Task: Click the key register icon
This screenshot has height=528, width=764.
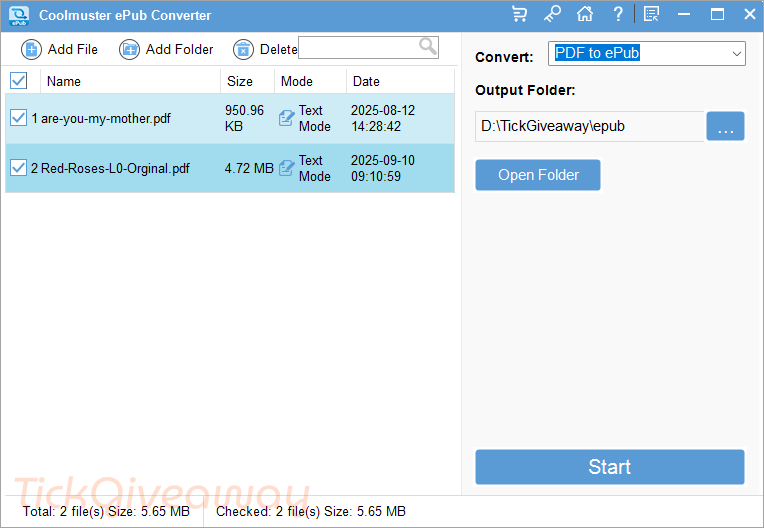Action: pos(553,14)
